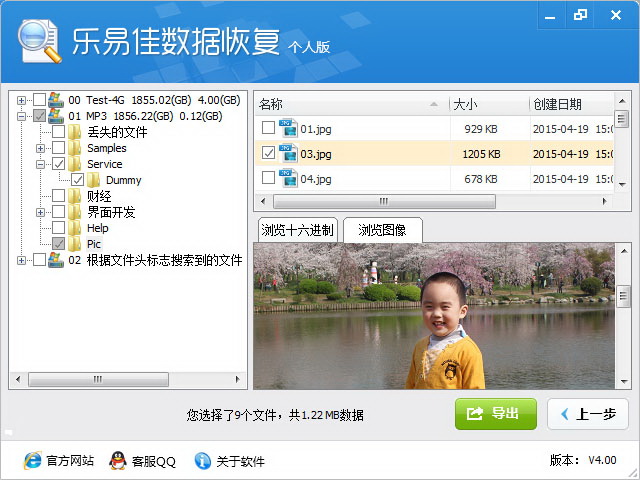Click the info icon beside 关于软件

click(202, 461)
